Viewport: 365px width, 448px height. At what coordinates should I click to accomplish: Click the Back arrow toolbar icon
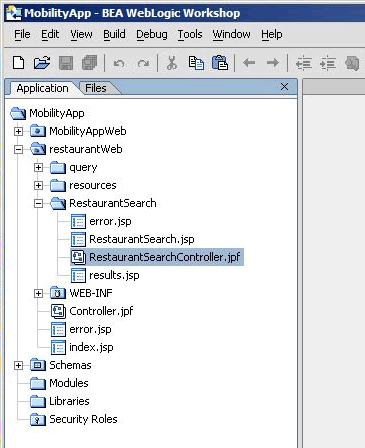[249, 62]
